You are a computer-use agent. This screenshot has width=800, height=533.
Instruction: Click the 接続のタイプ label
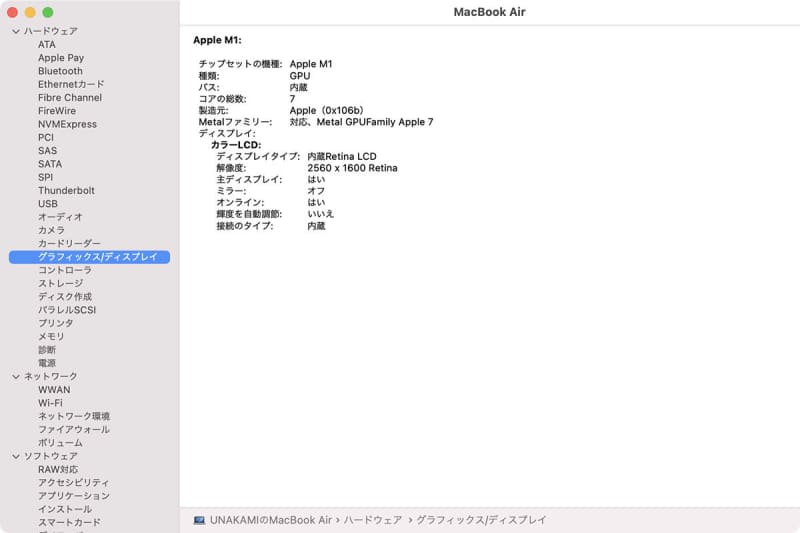pyautogui.click(x=245, y=226)
